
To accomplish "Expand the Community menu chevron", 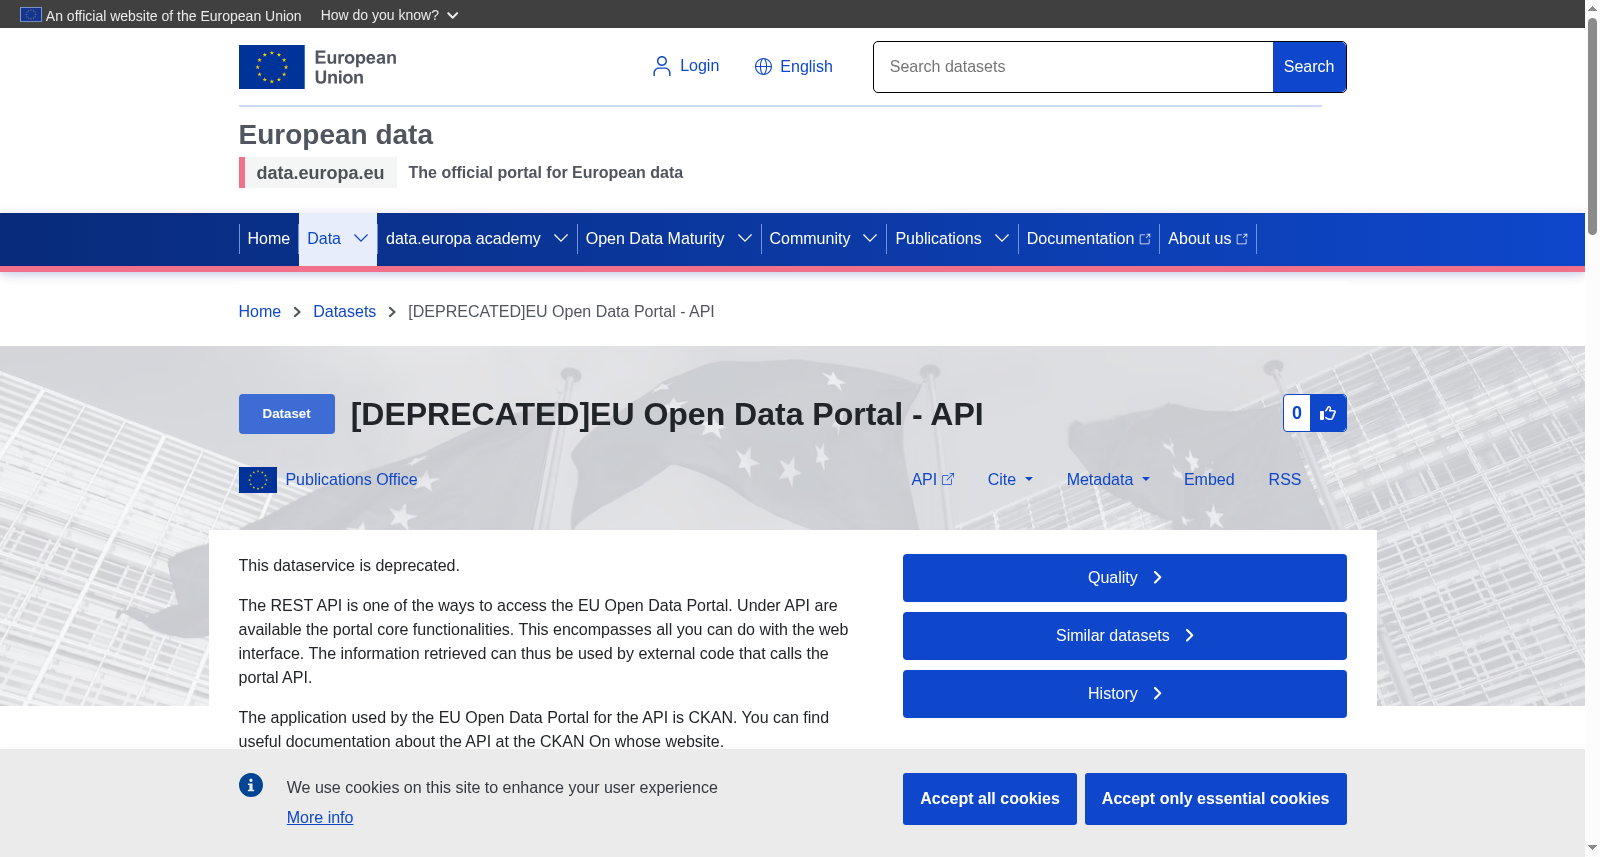I will [870, 238].
